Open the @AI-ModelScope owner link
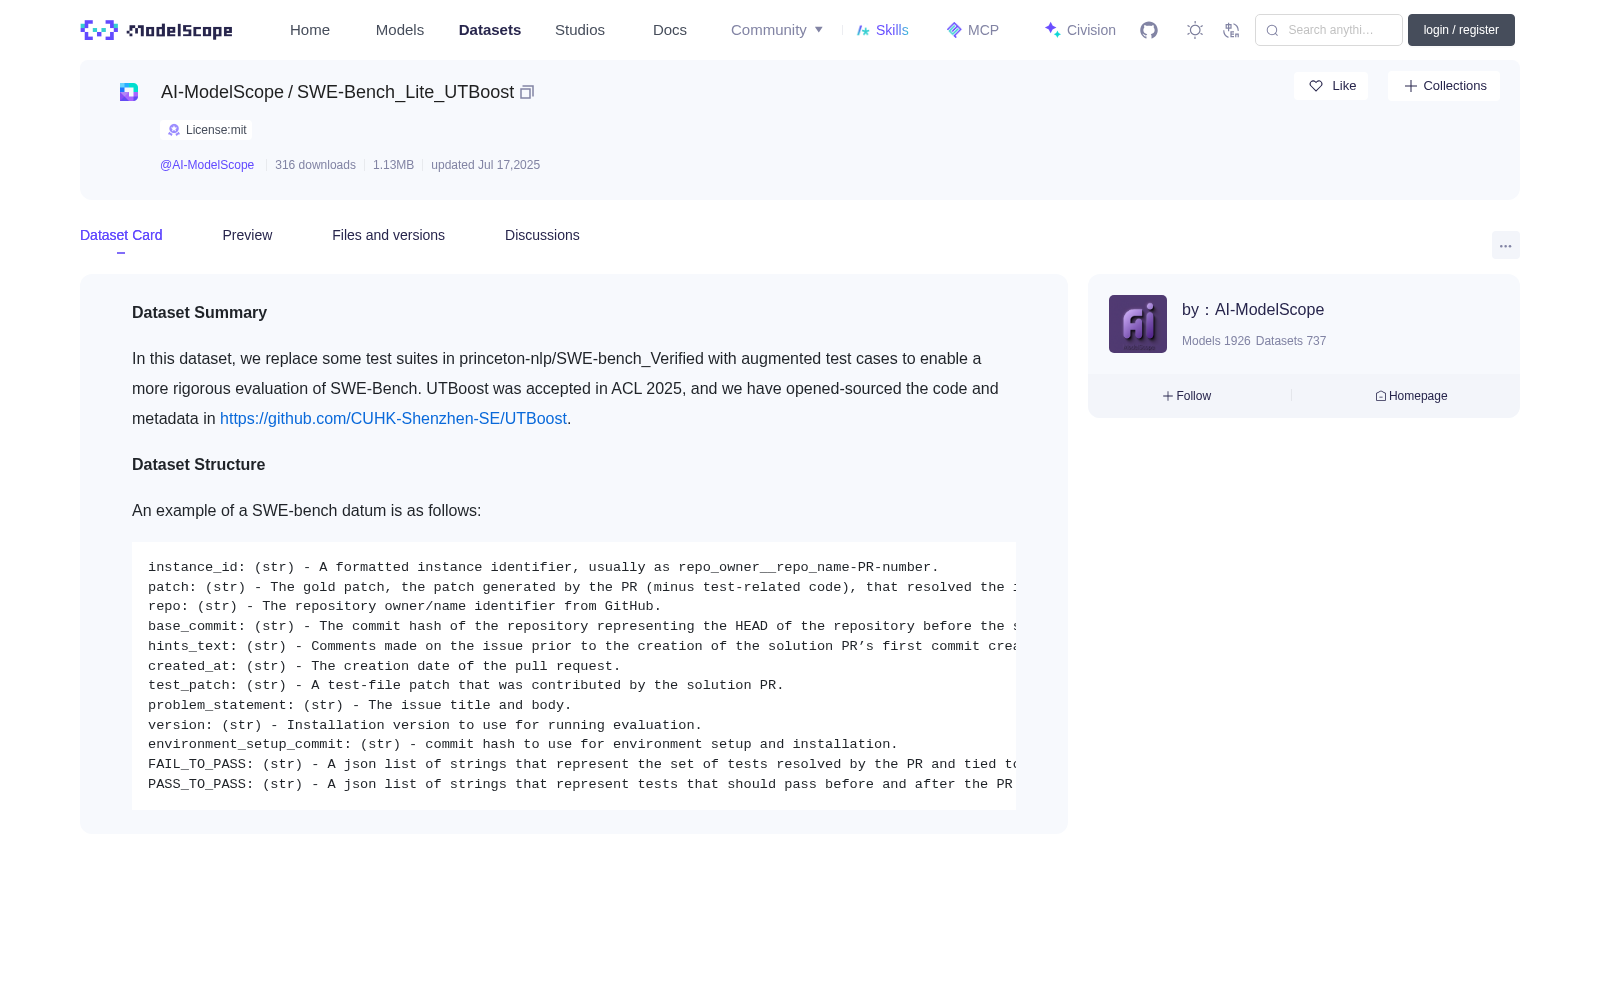Screen dimensions: 1600x1000 pos(207,165)
